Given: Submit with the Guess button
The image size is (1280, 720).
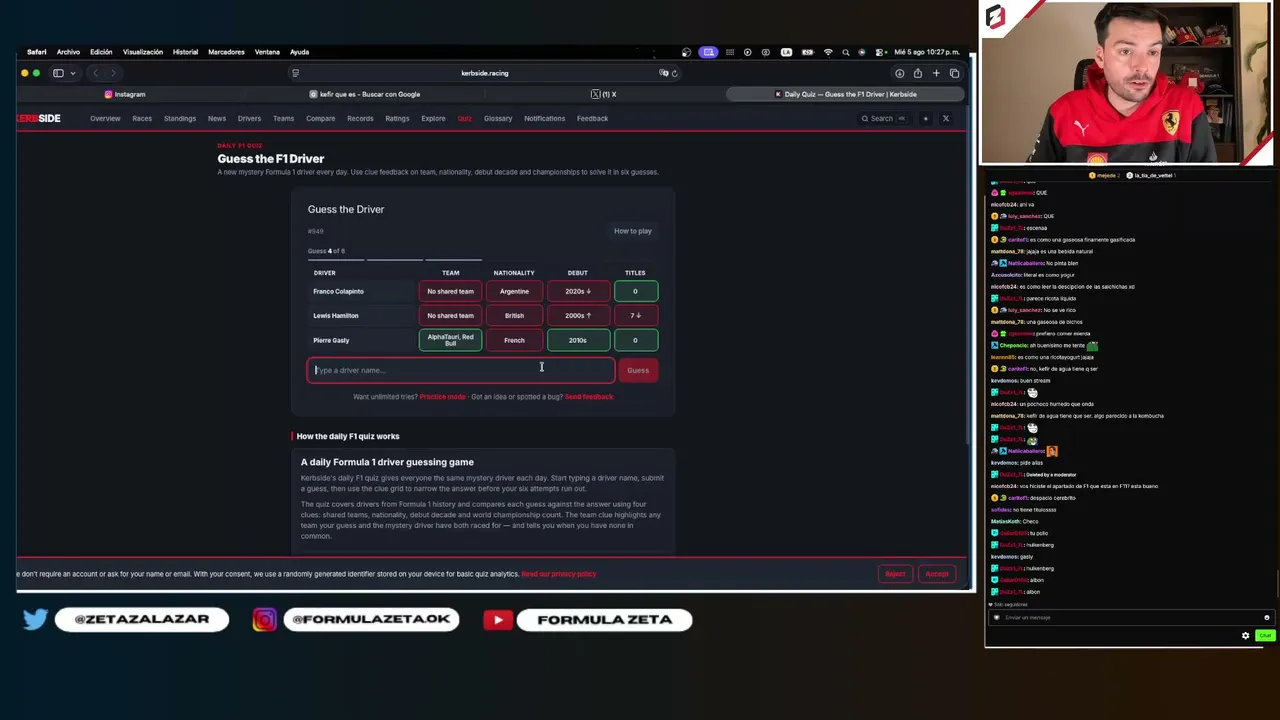Looking at the screenshot, I should tap(638, 370).
